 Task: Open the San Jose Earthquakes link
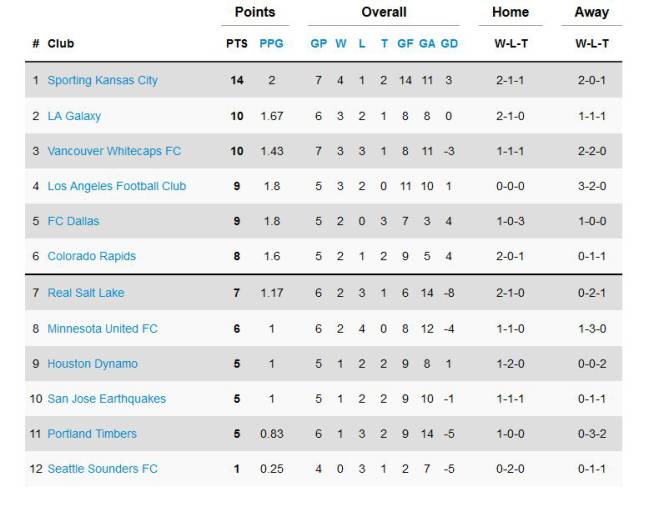coord(106,399)
